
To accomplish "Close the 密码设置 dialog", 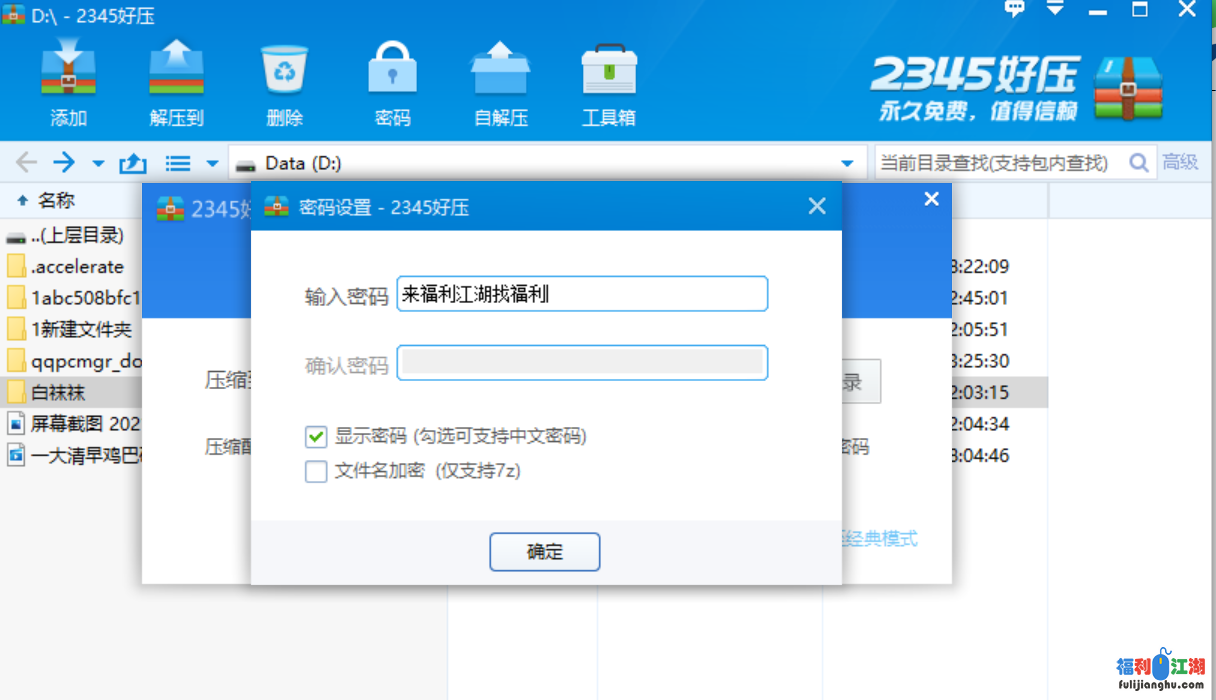I will 817,207.
